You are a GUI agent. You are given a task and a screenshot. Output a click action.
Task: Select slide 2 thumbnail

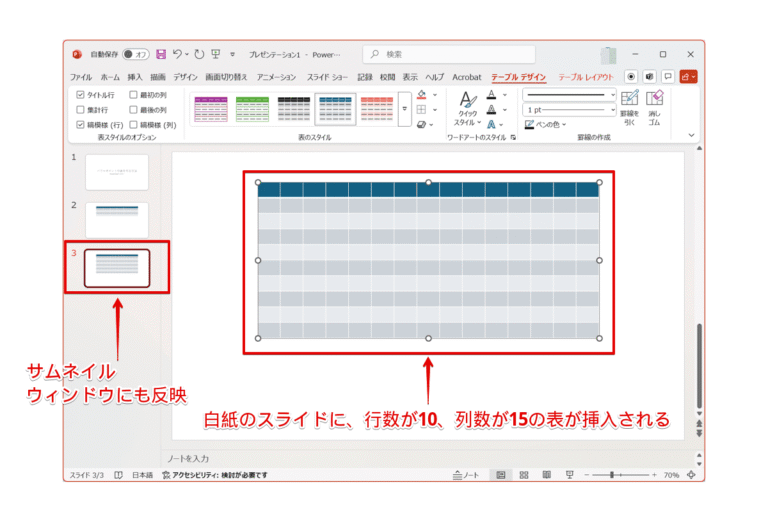[x=117, y=220]
